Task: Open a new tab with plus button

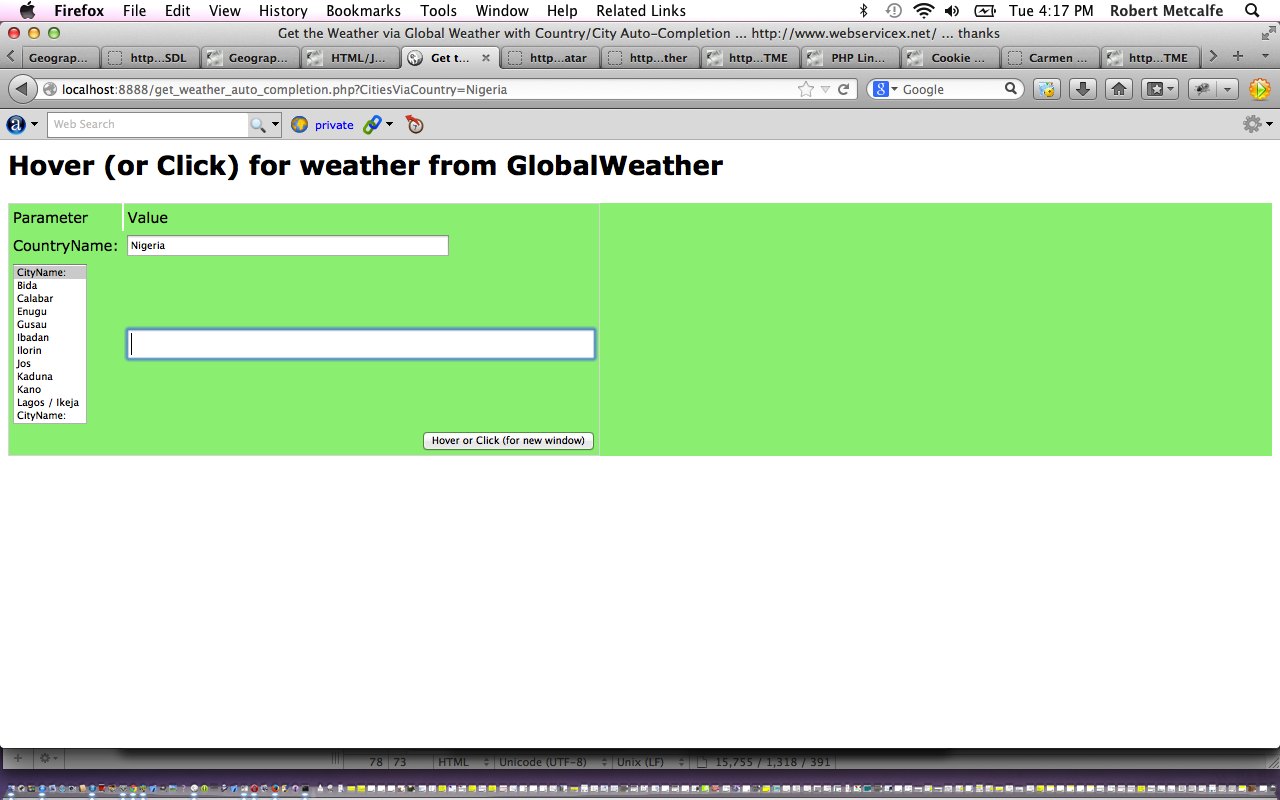Action: tap(1238, 57)
